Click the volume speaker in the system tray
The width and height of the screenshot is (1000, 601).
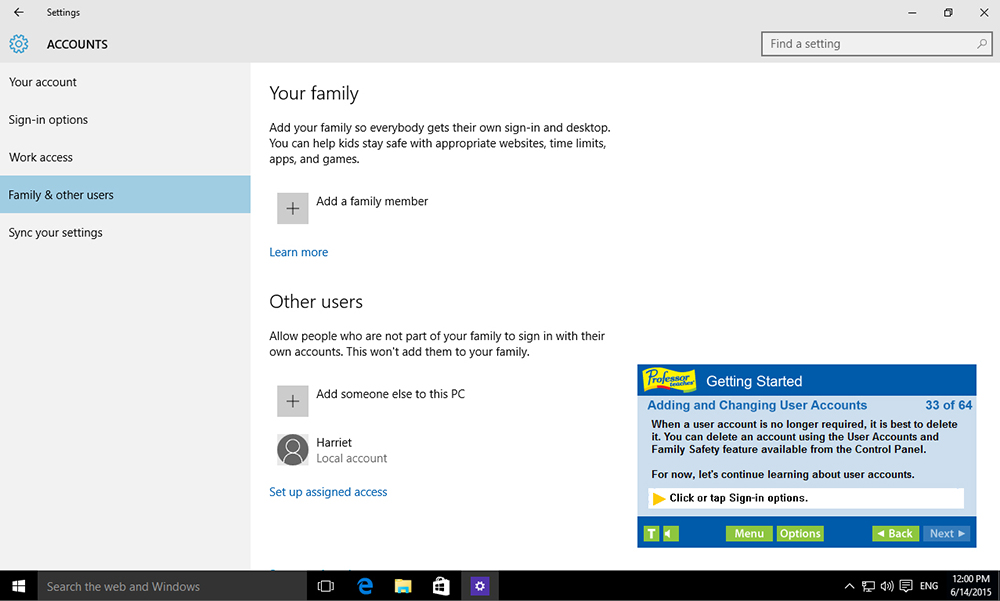pos(887,586)
